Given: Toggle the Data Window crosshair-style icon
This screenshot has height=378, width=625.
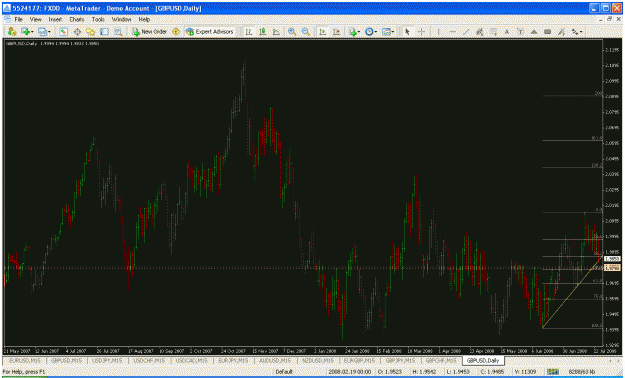Looking at the screenshot, I should pos(77,32).
